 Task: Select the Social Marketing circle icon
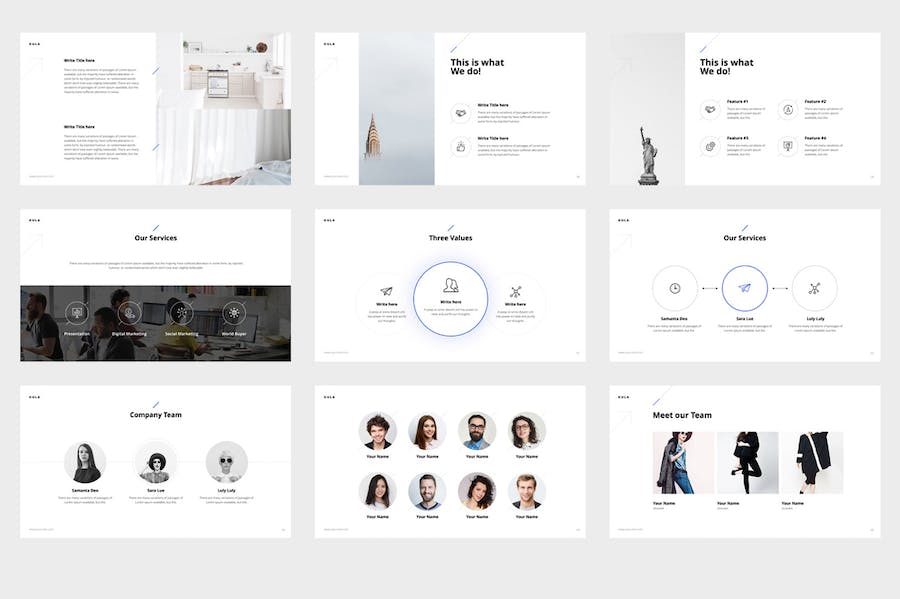click(x=181, y=312)
